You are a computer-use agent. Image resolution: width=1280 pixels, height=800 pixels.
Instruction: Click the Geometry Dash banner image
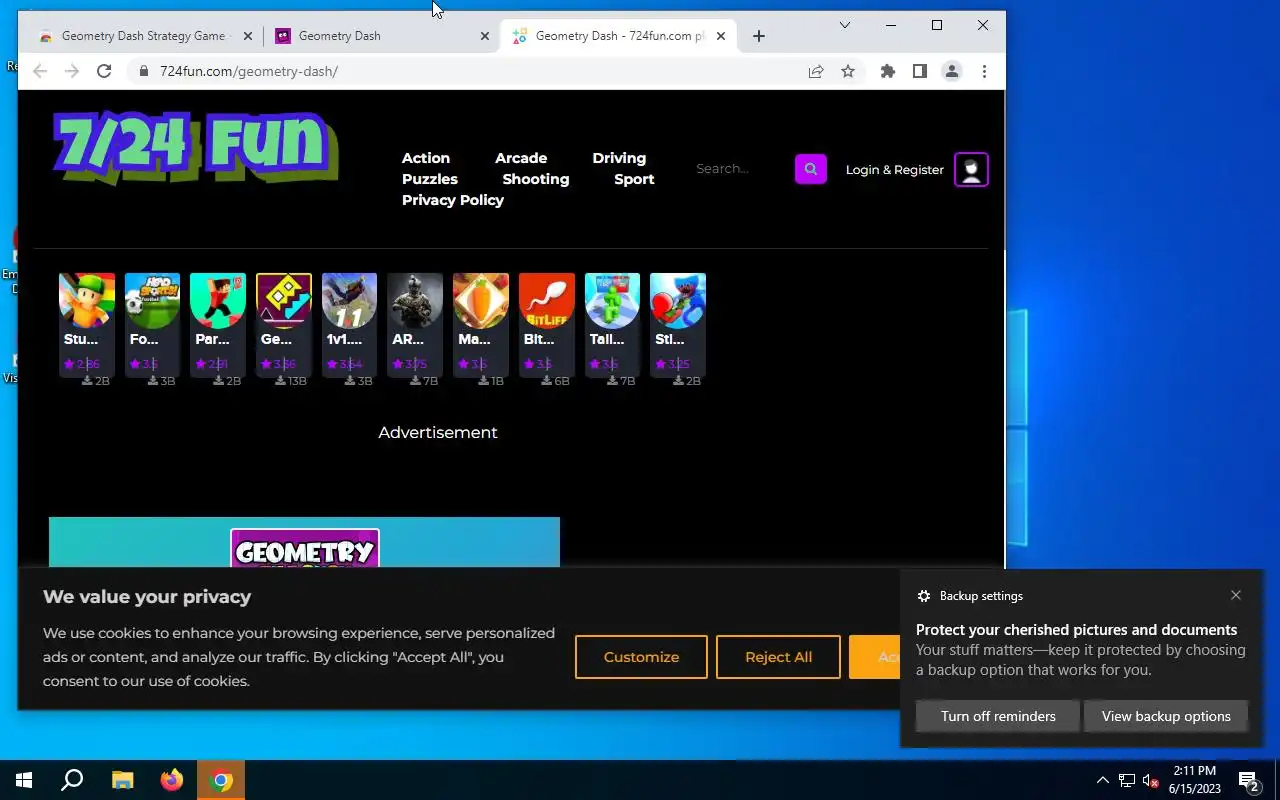click(304, 542)
